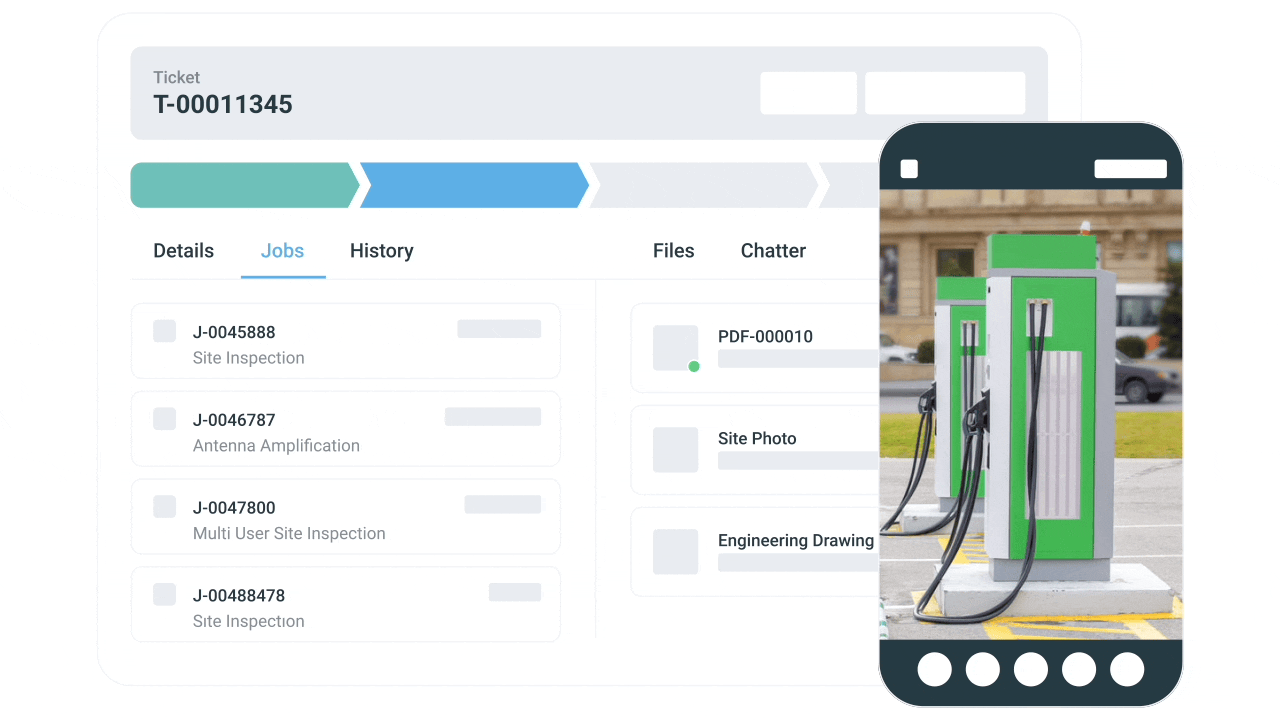Tick the checkbox for Multi User Site Inspection
1280x720 pixels.
164,507
